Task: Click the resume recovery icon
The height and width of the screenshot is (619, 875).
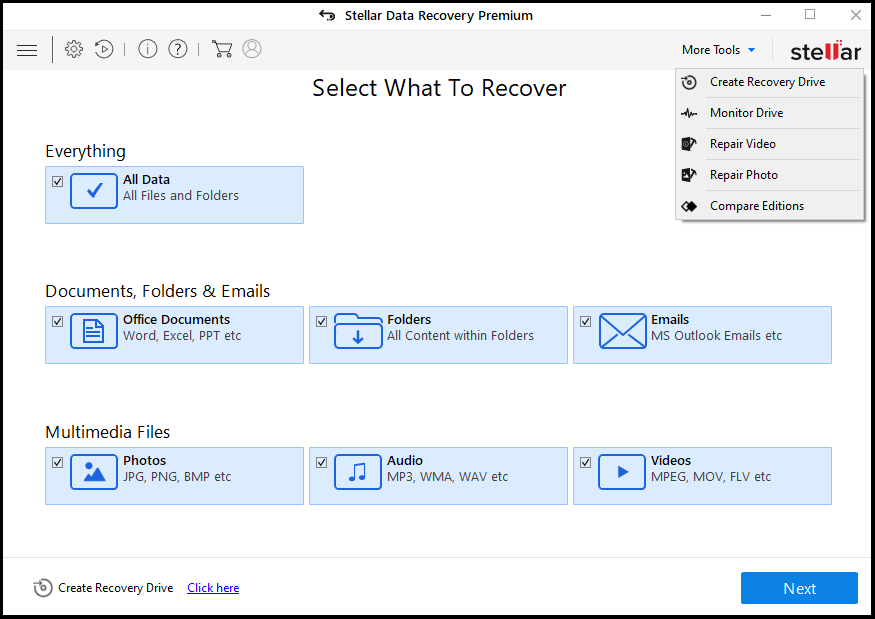Action: [104, 49]
